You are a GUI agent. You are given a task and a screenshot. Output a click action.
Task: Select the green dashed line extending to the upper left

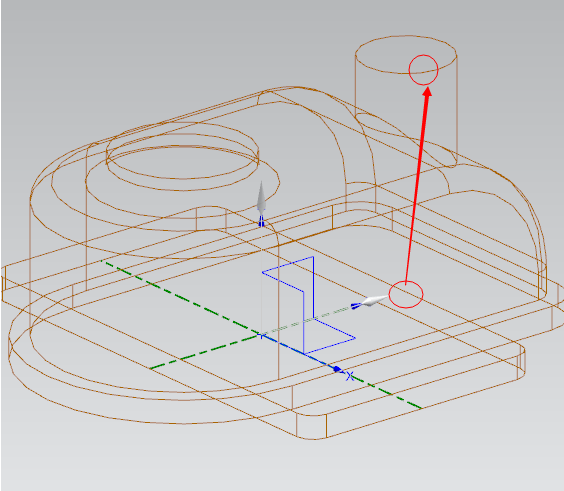pos(180,297)
